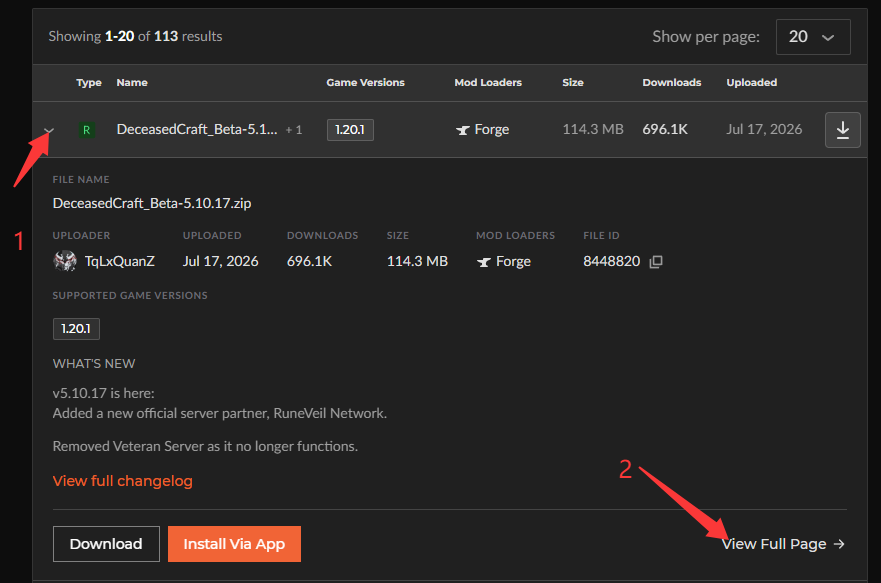Click the +1 additional files indicator
This screenshot has width=881, height=583.
pos(294,130)
